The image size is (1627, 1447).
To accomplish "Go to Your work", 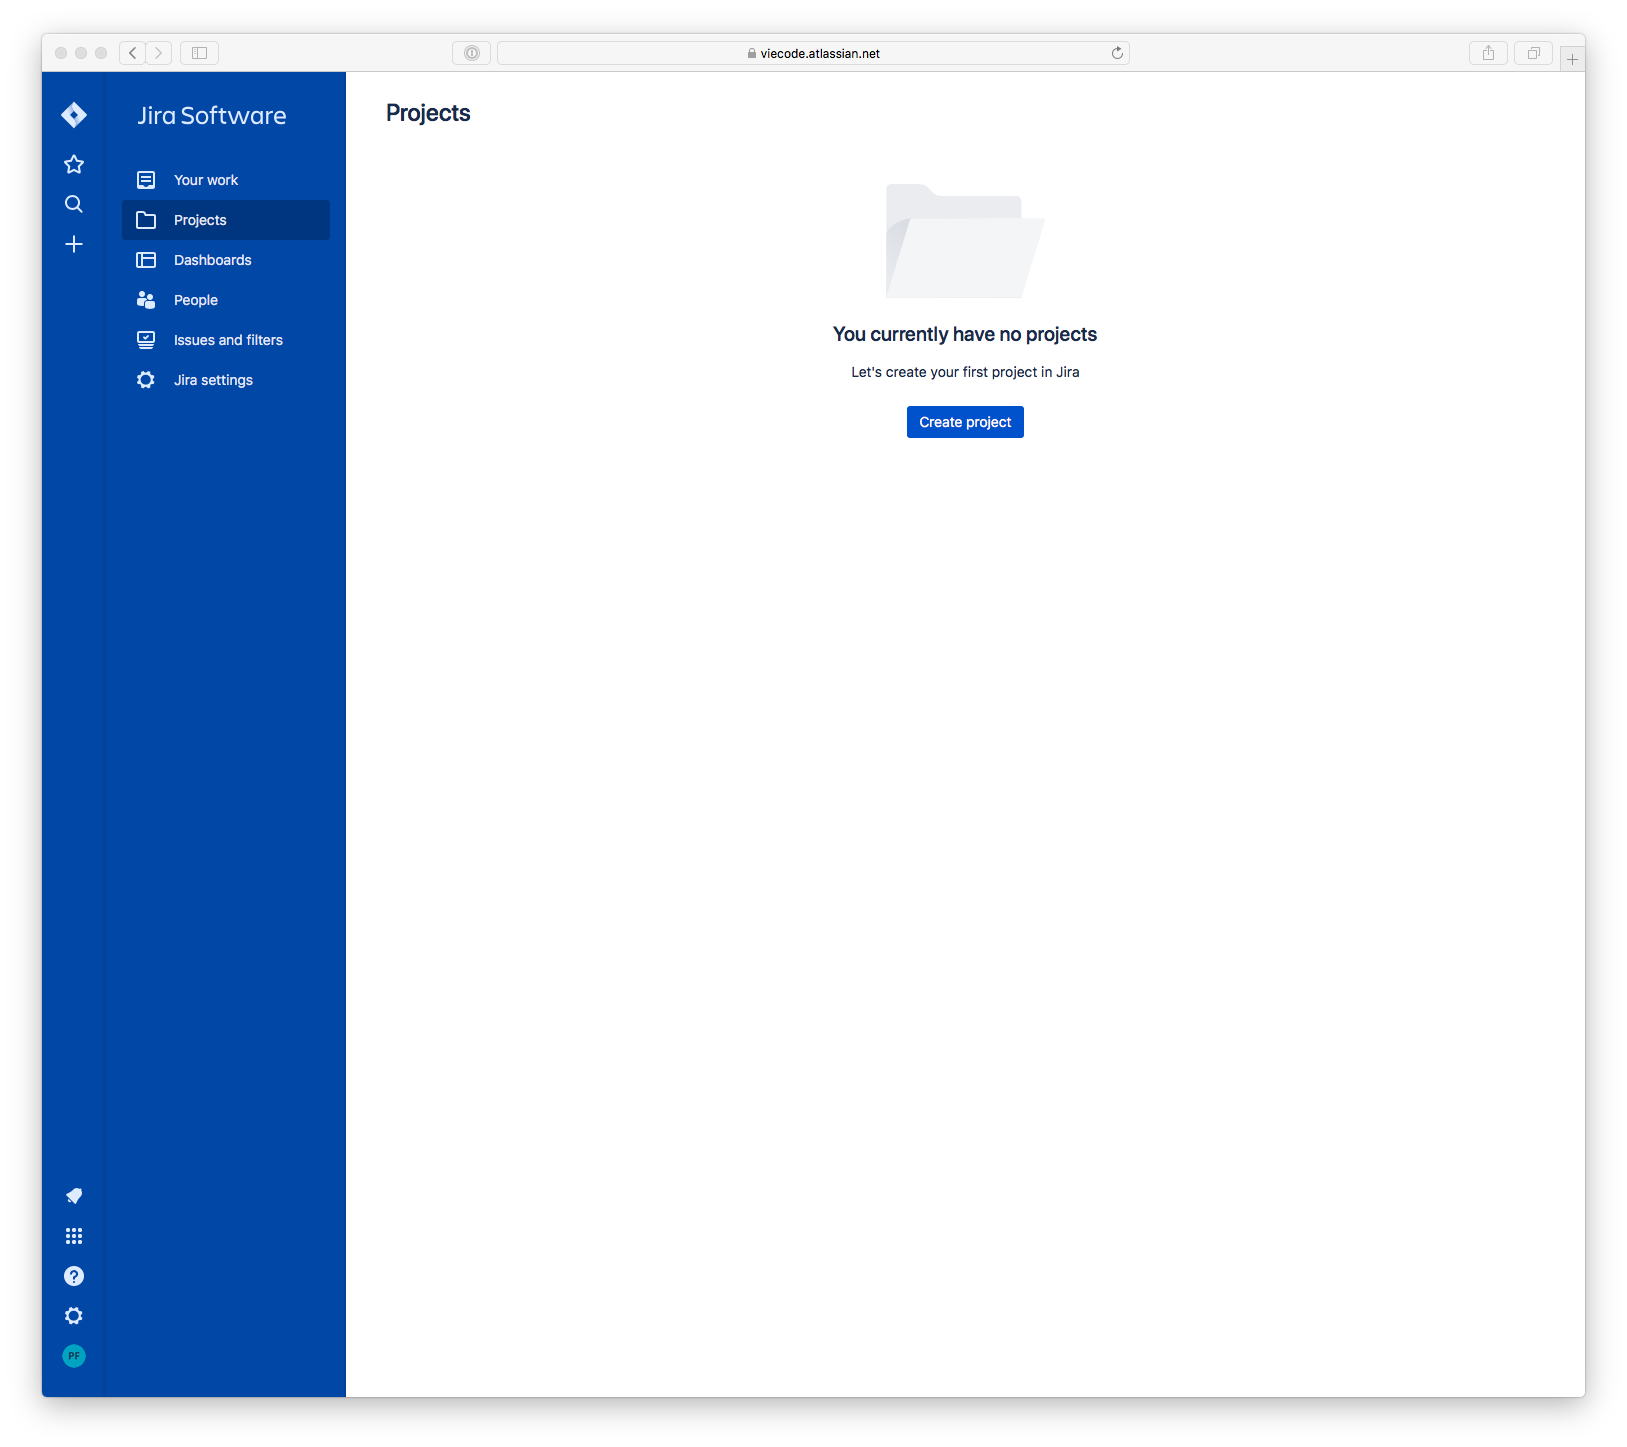I will click(206, 180).
